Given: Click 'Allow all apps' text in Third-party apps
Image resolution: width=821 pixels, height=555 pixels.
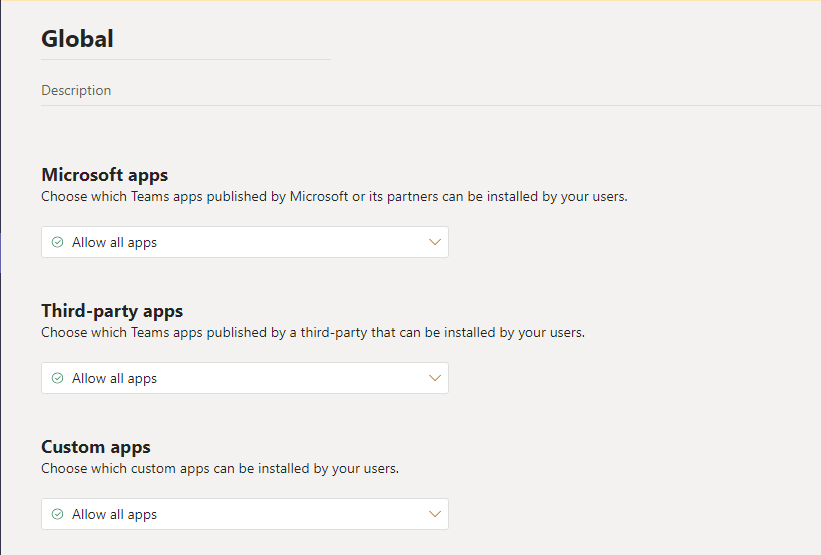Looking at the screenshot, I should 115,379.
